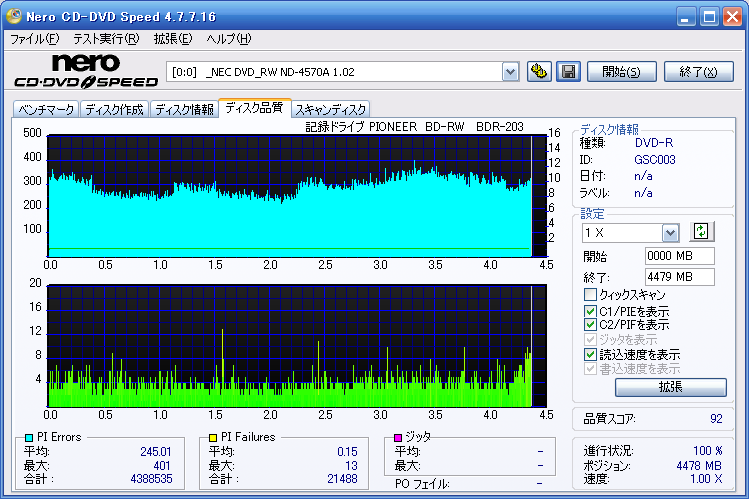749x499 pixels.
Task: Switch to the ディスク作成 tab
Action: (114, 110)
